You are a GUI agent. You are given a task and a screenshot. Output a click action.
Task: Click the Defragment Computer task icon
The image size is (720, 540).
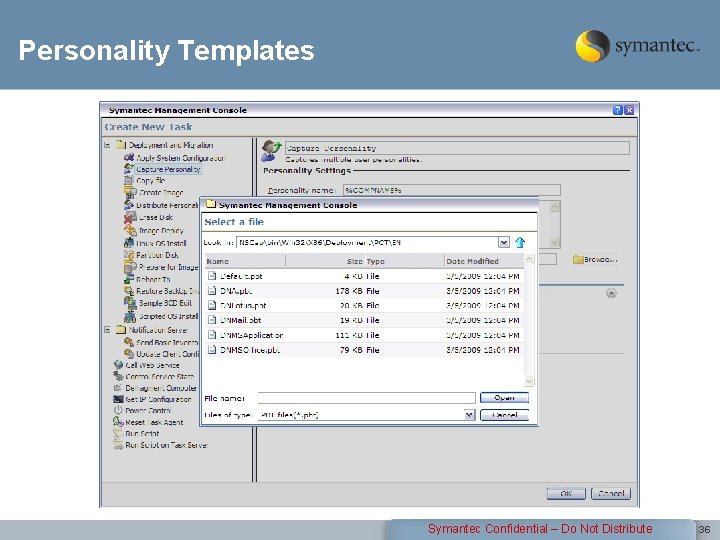(x=118, y=388)
